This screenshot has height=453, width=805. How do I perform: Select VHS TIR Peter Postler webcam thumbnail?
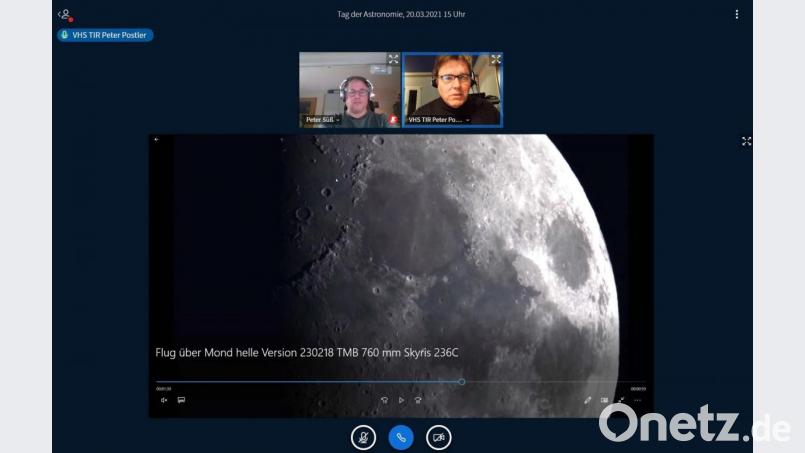452,89
